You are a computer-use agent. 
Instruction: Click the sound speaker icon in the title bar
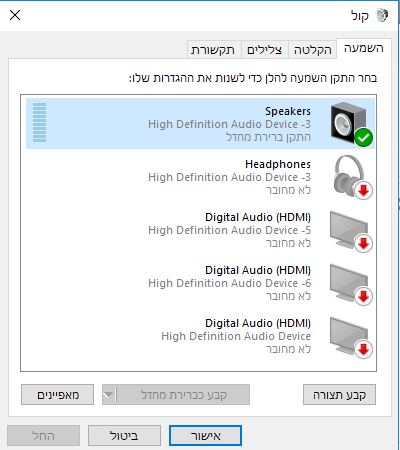coord(382,15)
